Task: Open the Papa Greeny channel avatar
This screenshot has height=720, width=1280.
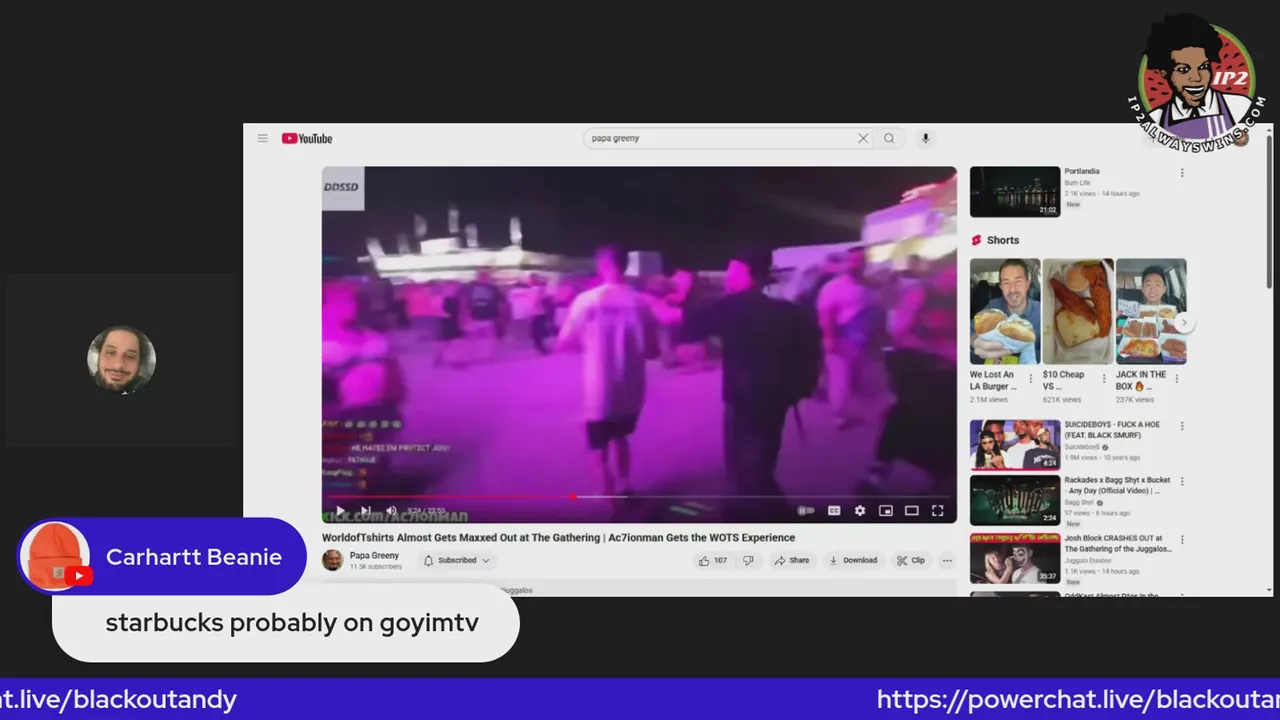Action: tap(332, 560)
